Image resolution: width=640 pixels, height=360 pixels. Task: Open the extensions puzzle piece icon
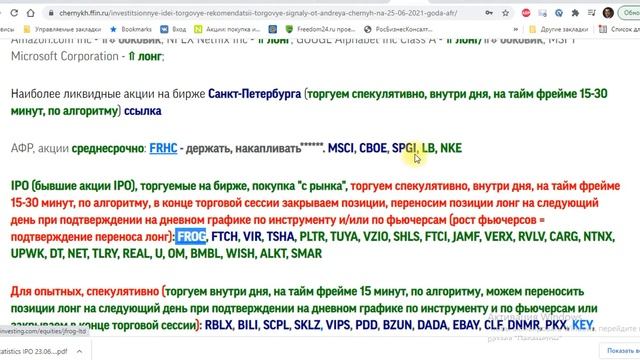[575, 13]
